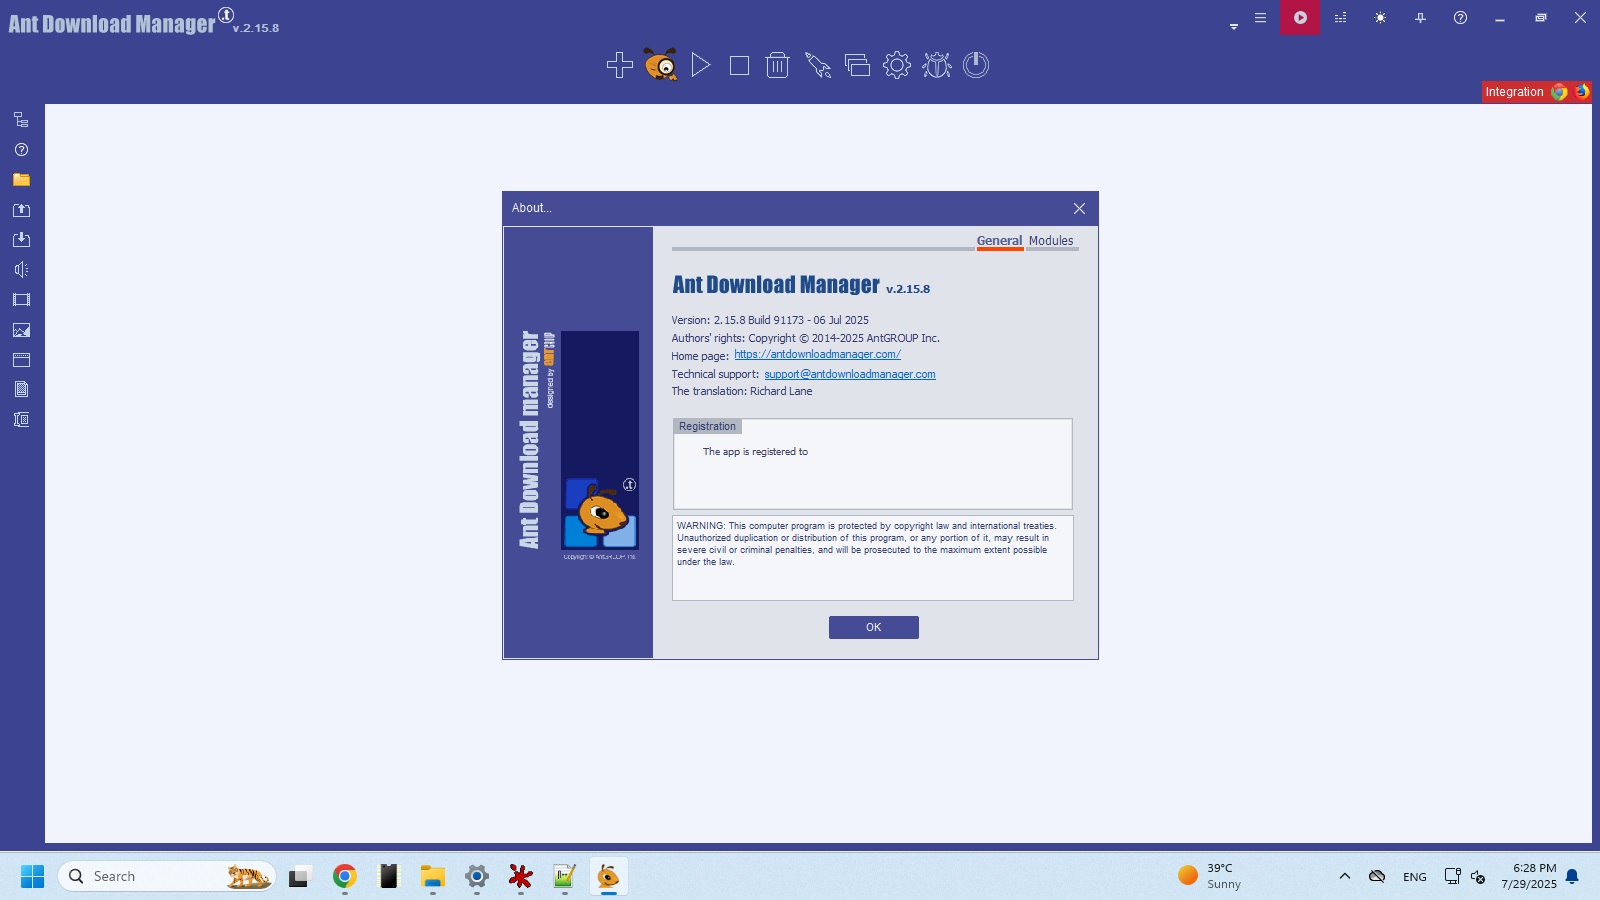This screenshot has width=1600, height=900.
Task: Toggle the pin always-on-top icon
Action: coord(1420,18)
